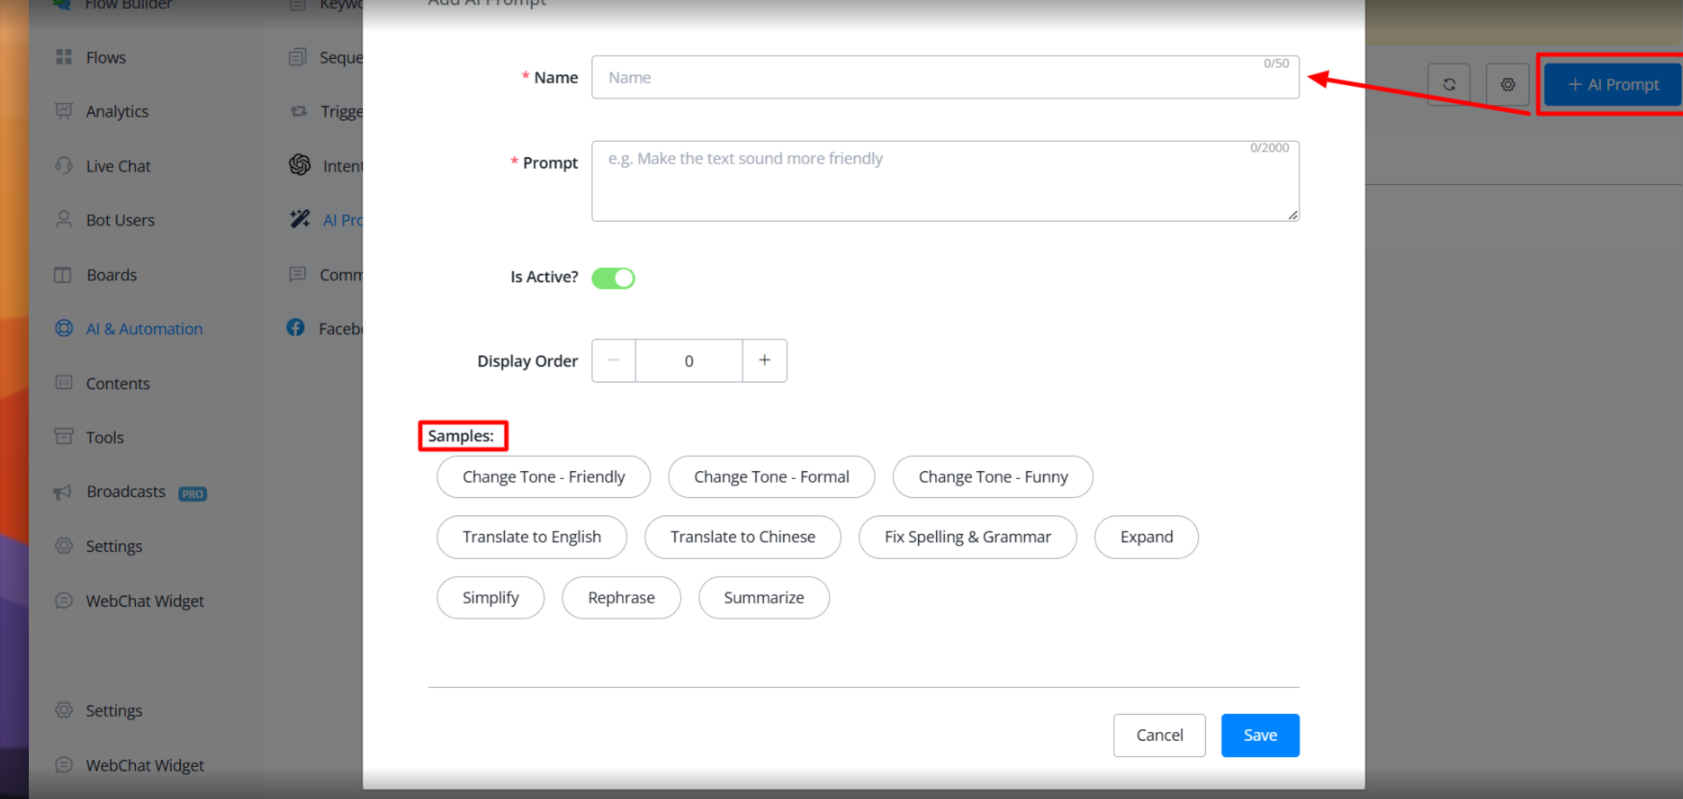Click the Boards icon in sidebar

(x=63, y=275)
